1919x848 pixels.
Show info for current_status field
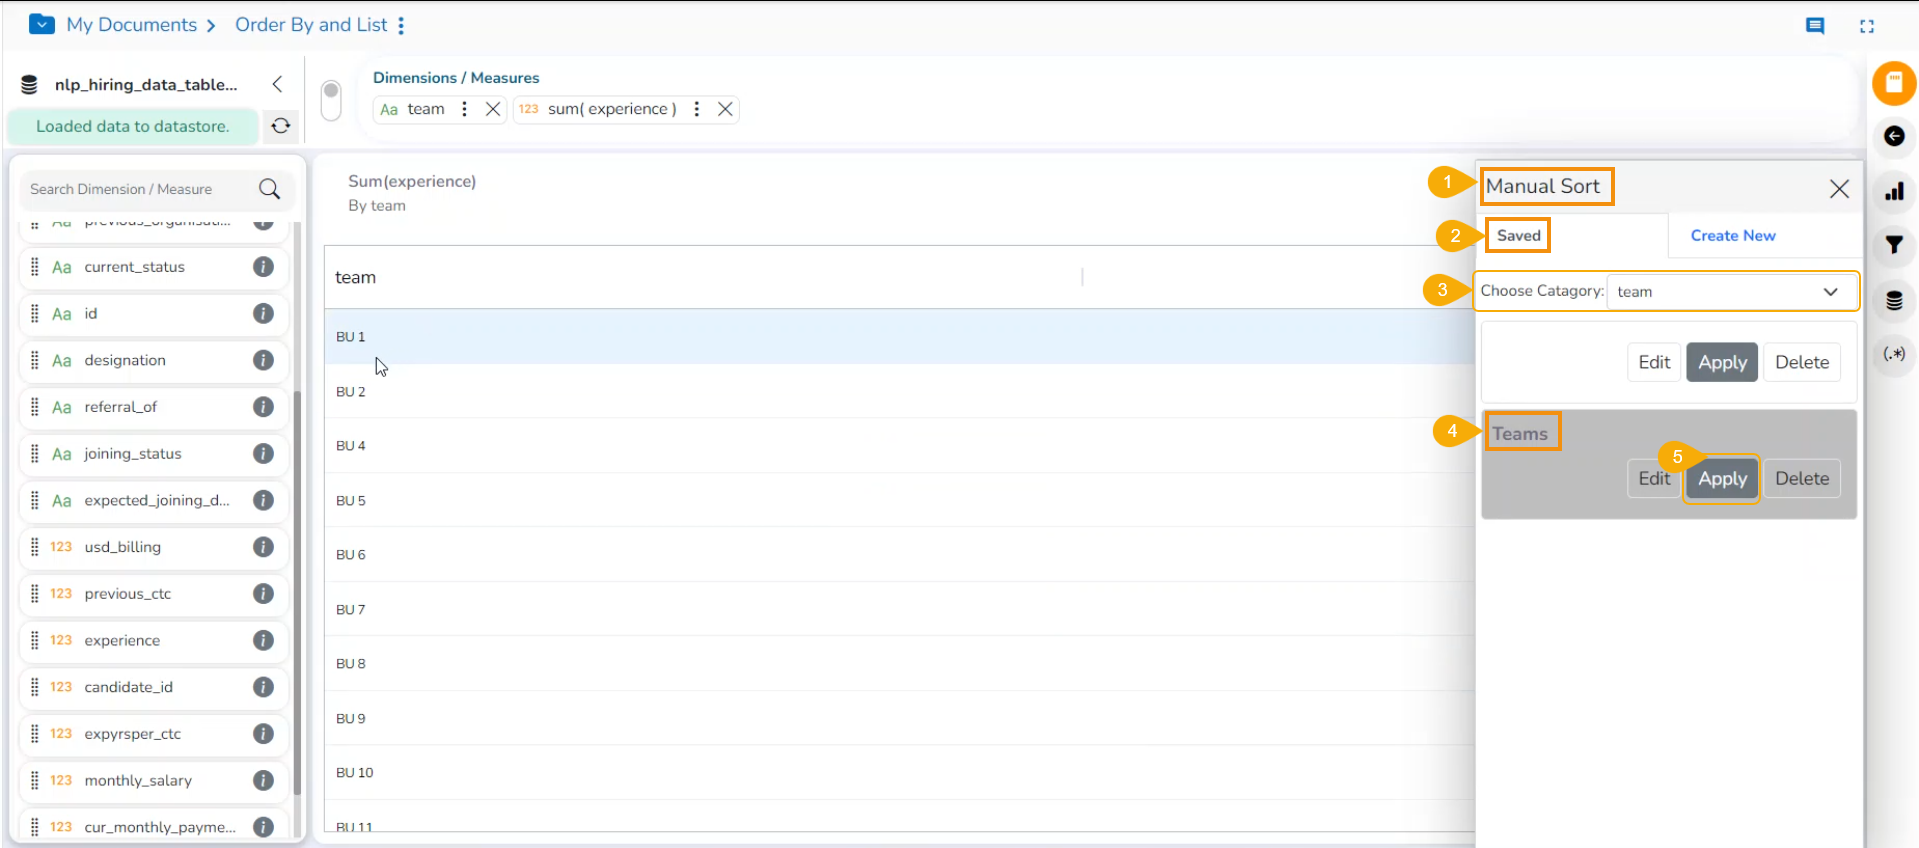pyautogui.click(x=263, y=267)
